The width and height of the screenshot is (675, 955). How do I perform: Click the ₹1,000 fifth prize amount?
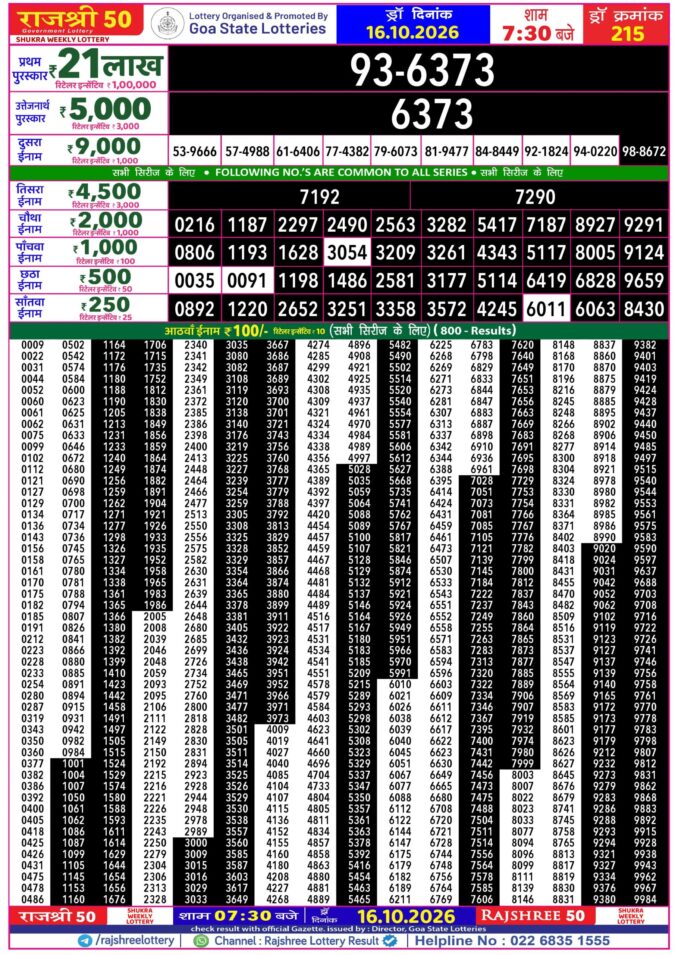[105, 248]
